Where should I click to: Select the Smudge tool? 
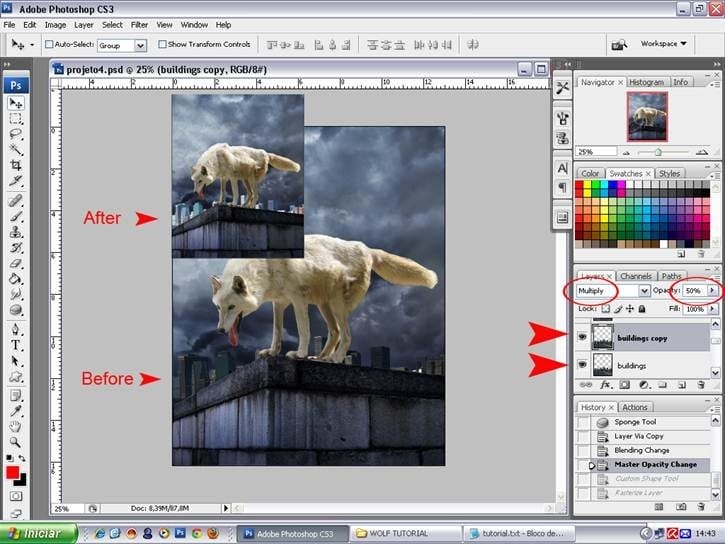(16, 294)
